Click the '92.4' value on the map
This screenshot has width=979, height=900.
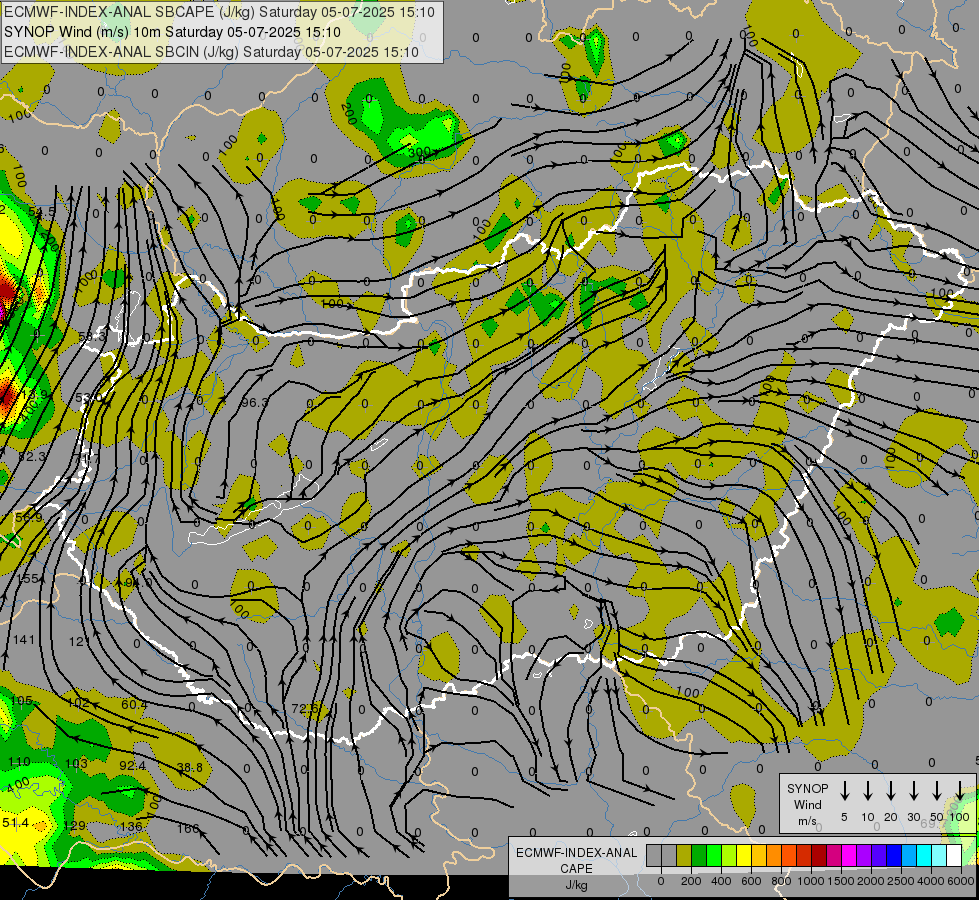pyautogui.click(x=132, y=765)
